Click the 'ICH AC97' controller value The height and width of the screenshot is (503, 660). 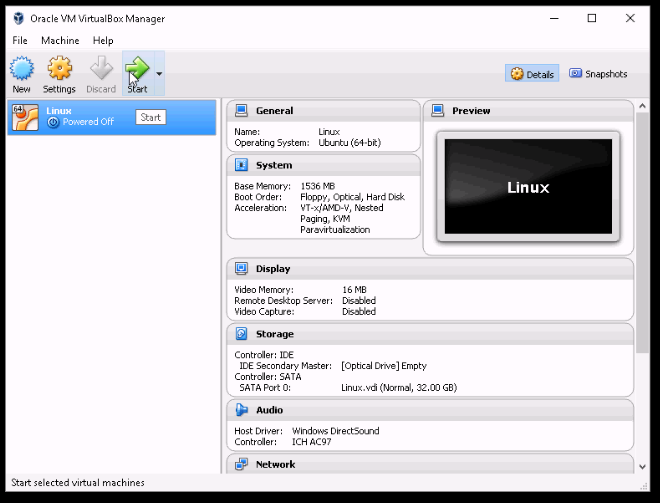click(x=311, y=442)
